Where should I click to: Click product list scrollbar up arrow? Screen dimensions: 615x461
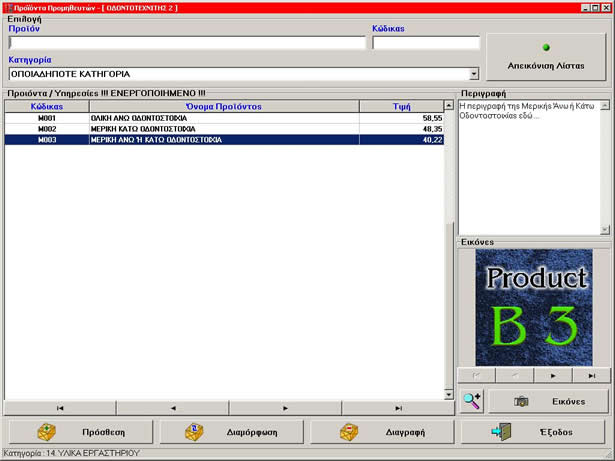(449, 105)
